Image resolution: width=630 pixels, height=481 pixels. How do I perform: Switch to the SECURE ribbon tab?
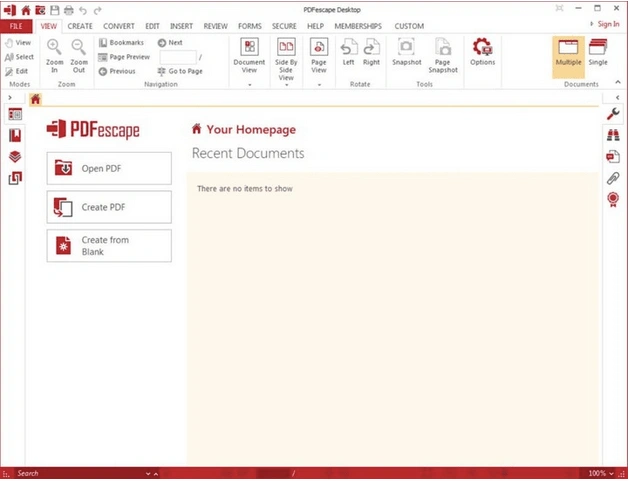(284, 26)
